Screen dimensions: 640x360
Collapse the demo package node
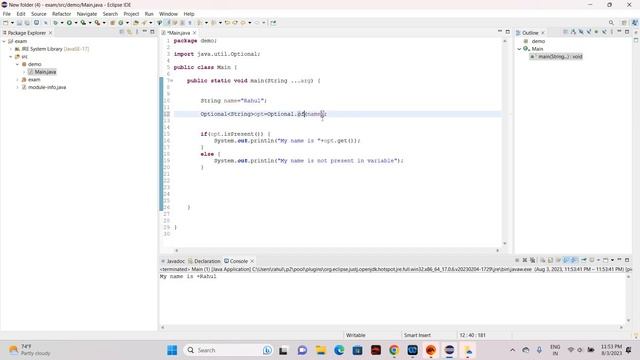click(x=18, y=64)
